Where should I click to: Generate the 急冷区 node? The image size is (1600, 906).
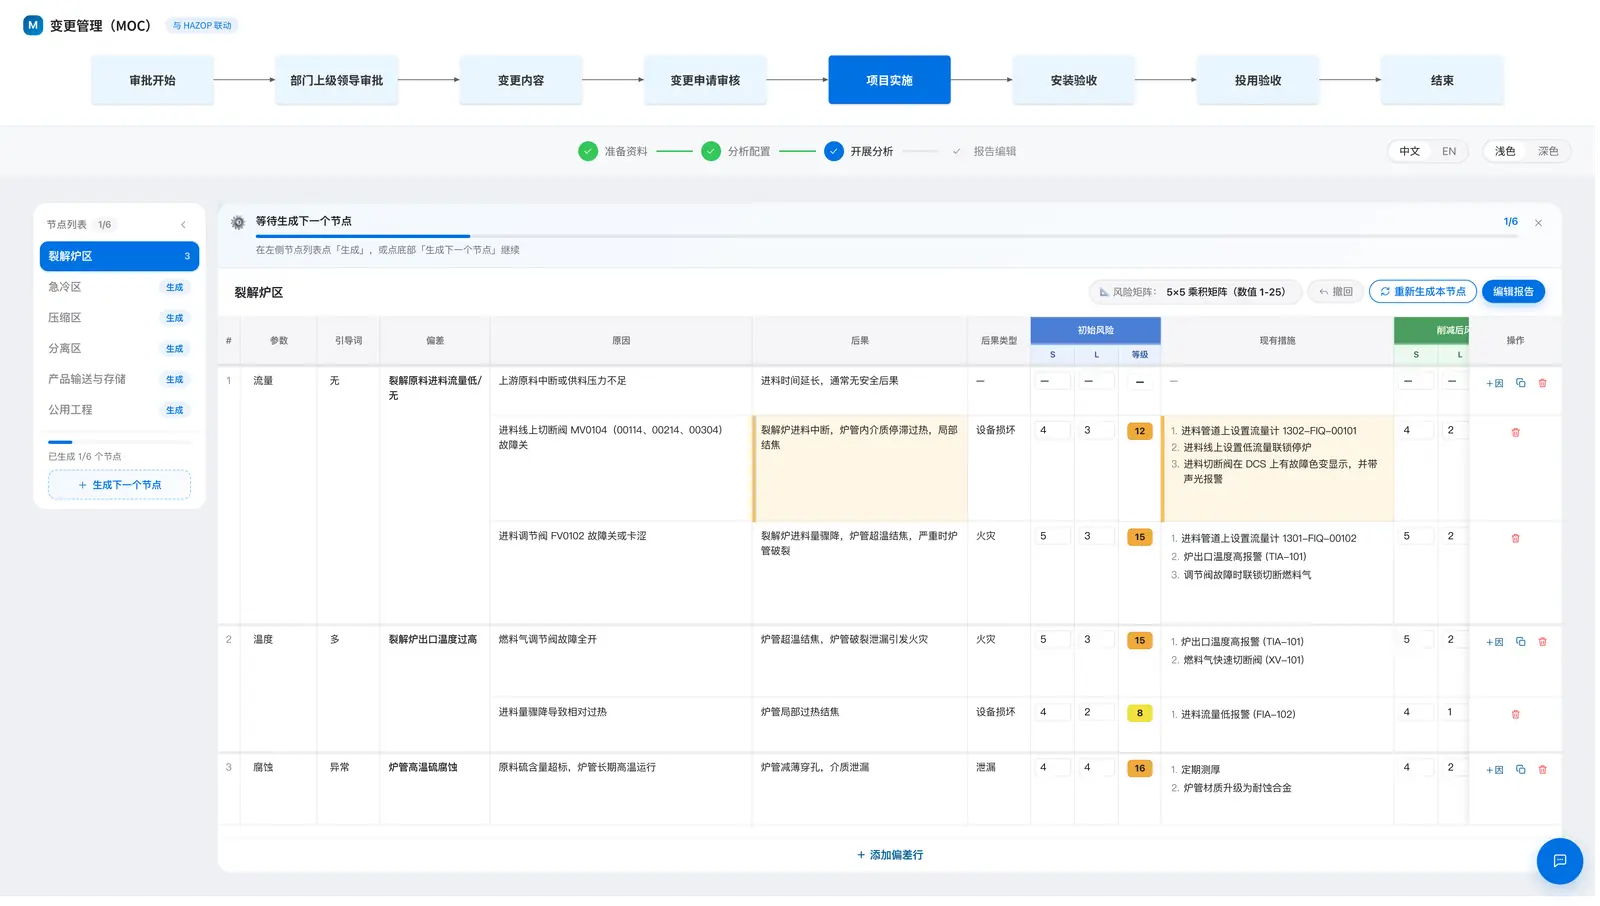(175, 287)
